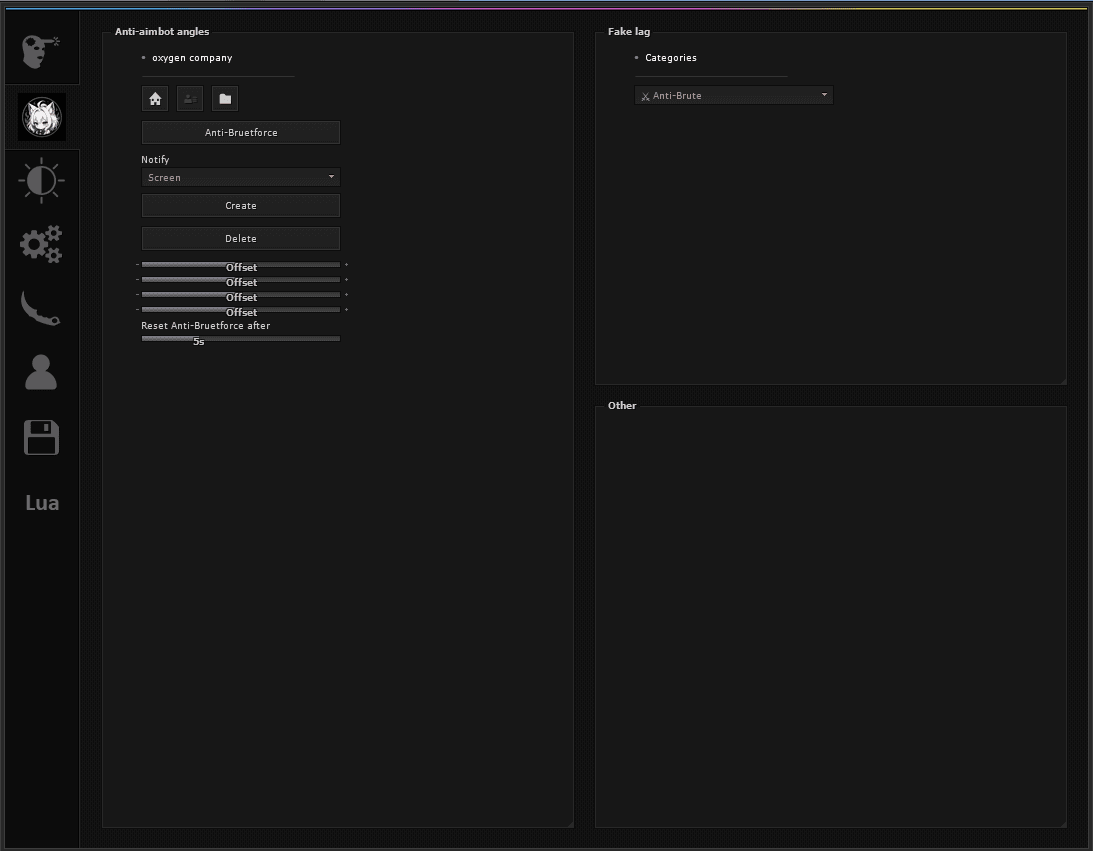The image size is (1093, 851).
Task: Open the gears tab in the sidebar
Action: (41, 244)
